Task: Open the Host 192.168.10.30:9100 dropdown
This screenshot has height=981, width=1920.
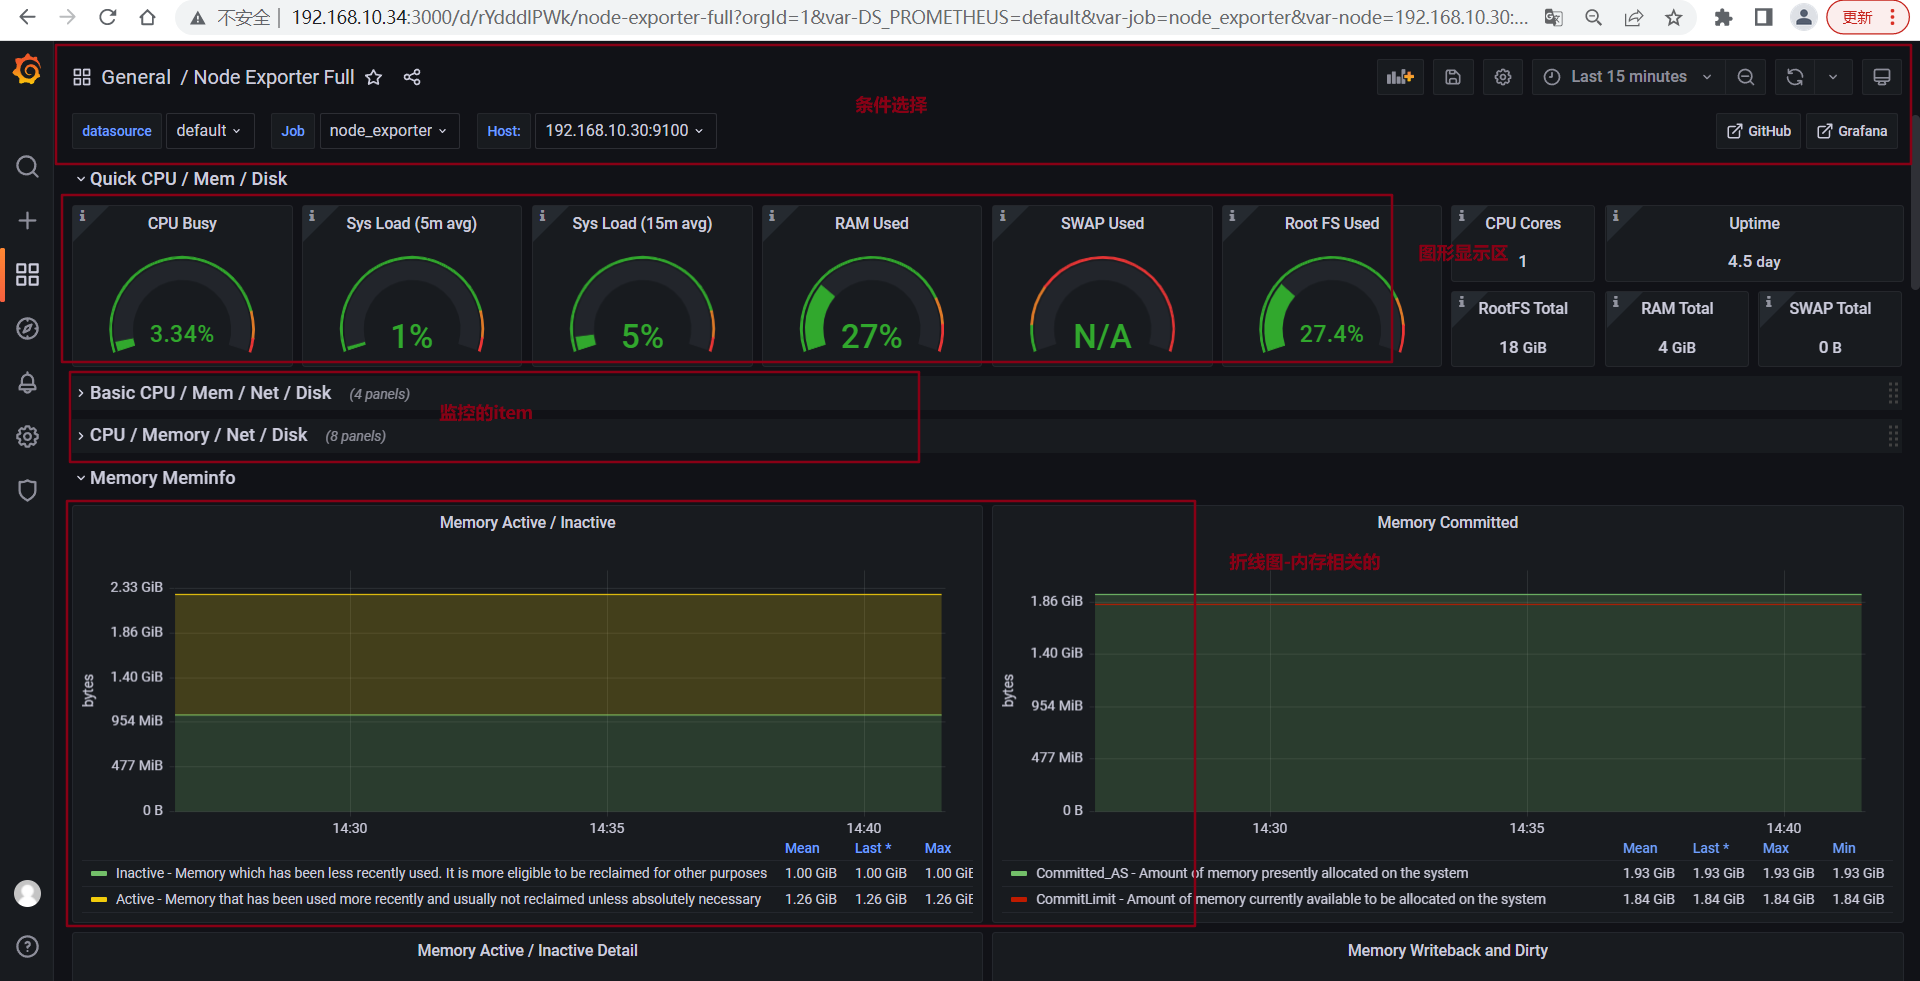Action: pos(625,131)
